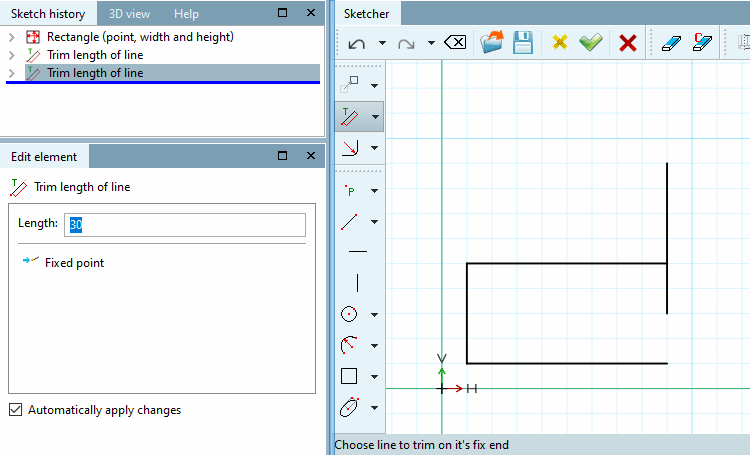Click the green checkmark accept icon
The width and height of the screenshot is (750, 455).
(x=591, y=43)
